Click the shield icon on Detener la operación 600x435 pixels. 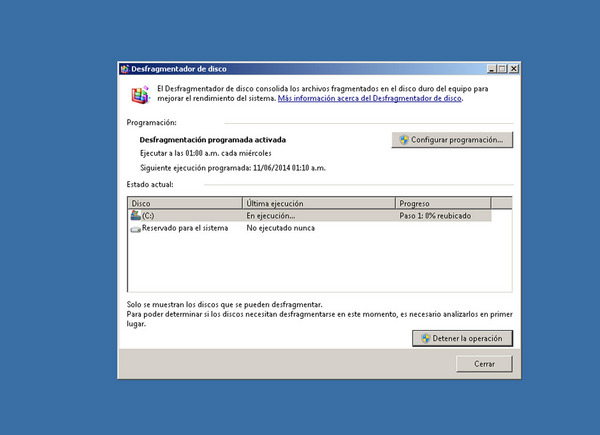pyautogui.click(x=426, y=338)
